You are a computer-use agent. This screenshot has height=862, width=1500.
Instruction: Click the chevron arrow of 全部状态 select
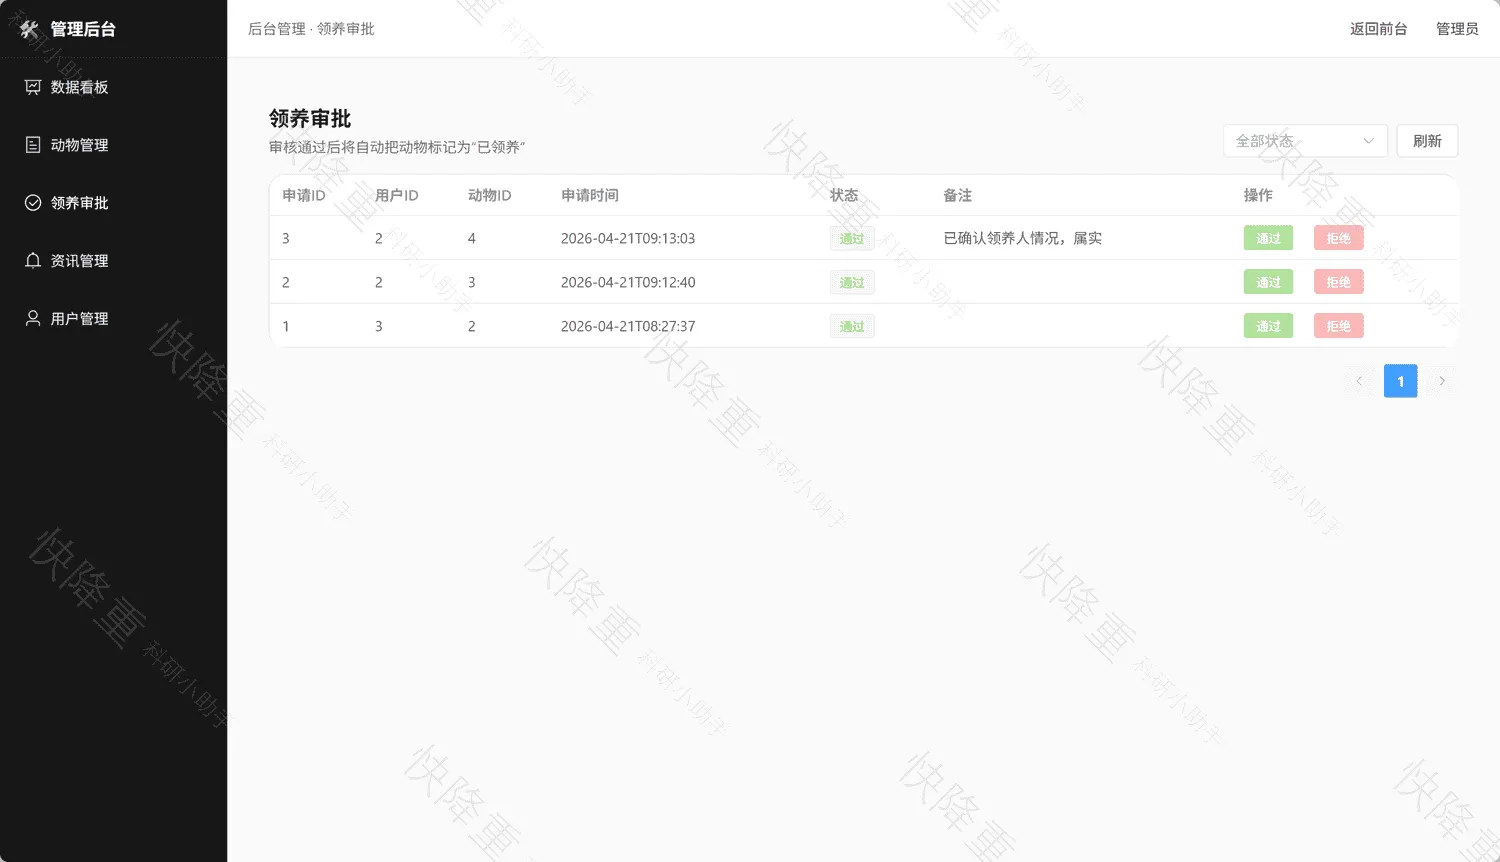[x=1369, y=141]
